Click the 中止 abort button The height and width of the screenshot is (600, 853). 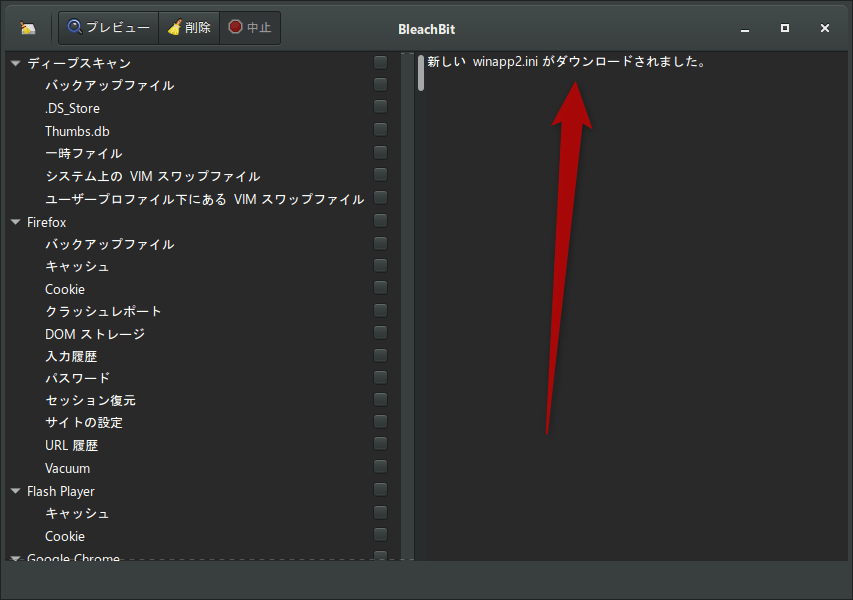(250, 28)
